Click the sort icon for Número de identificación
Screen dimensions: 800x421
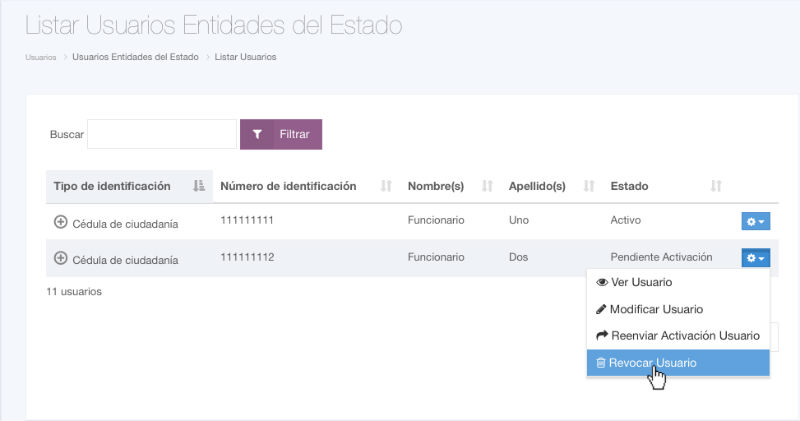(x=386, y=186)
